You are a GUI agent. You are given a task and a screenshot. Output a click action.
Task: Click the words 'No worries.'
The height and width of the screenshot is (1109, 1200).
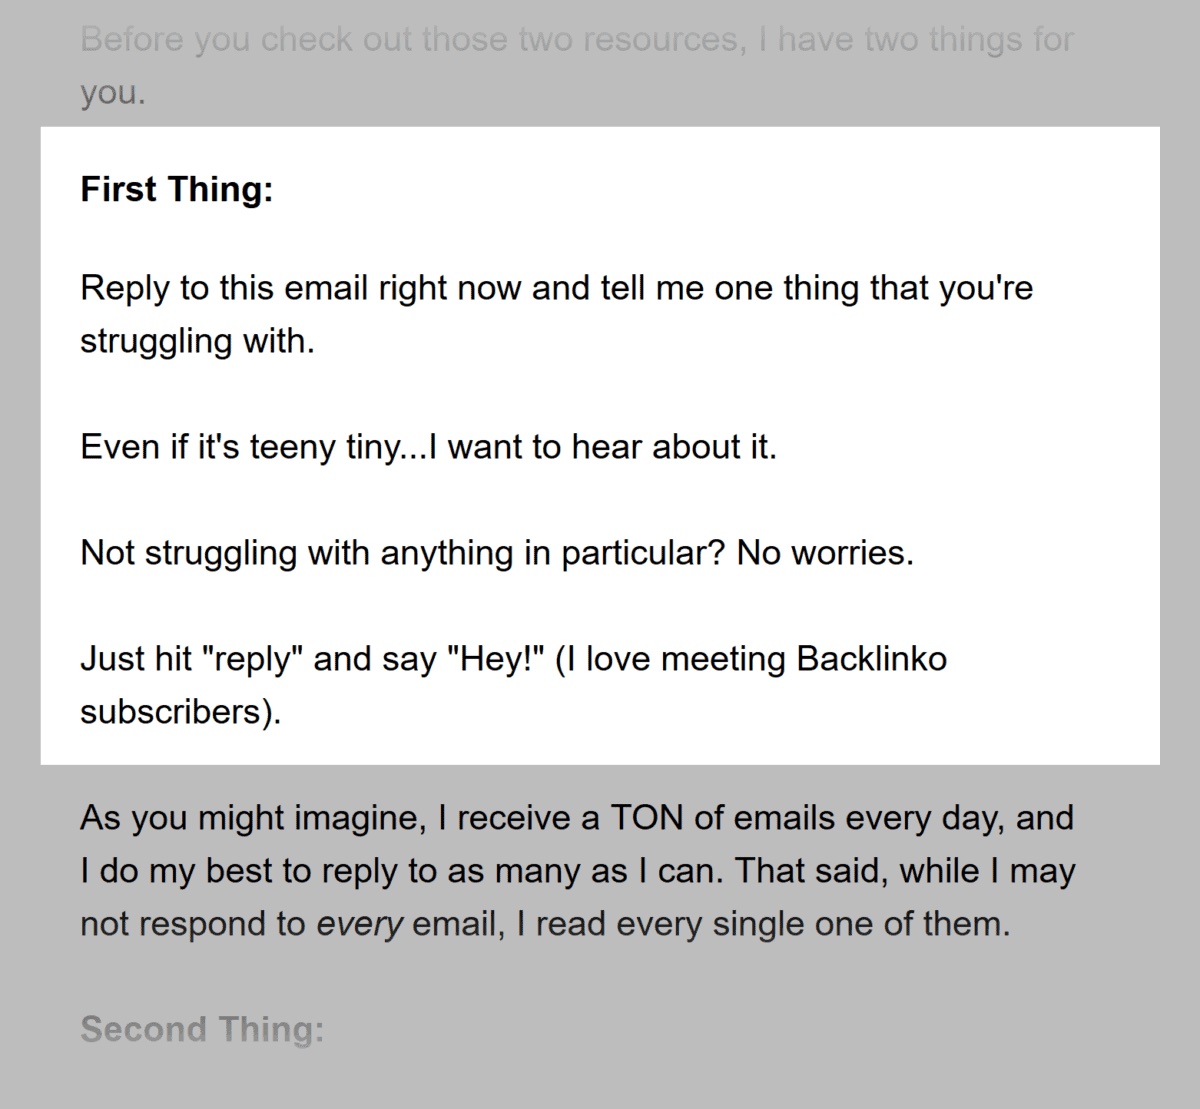click(825, 552)
